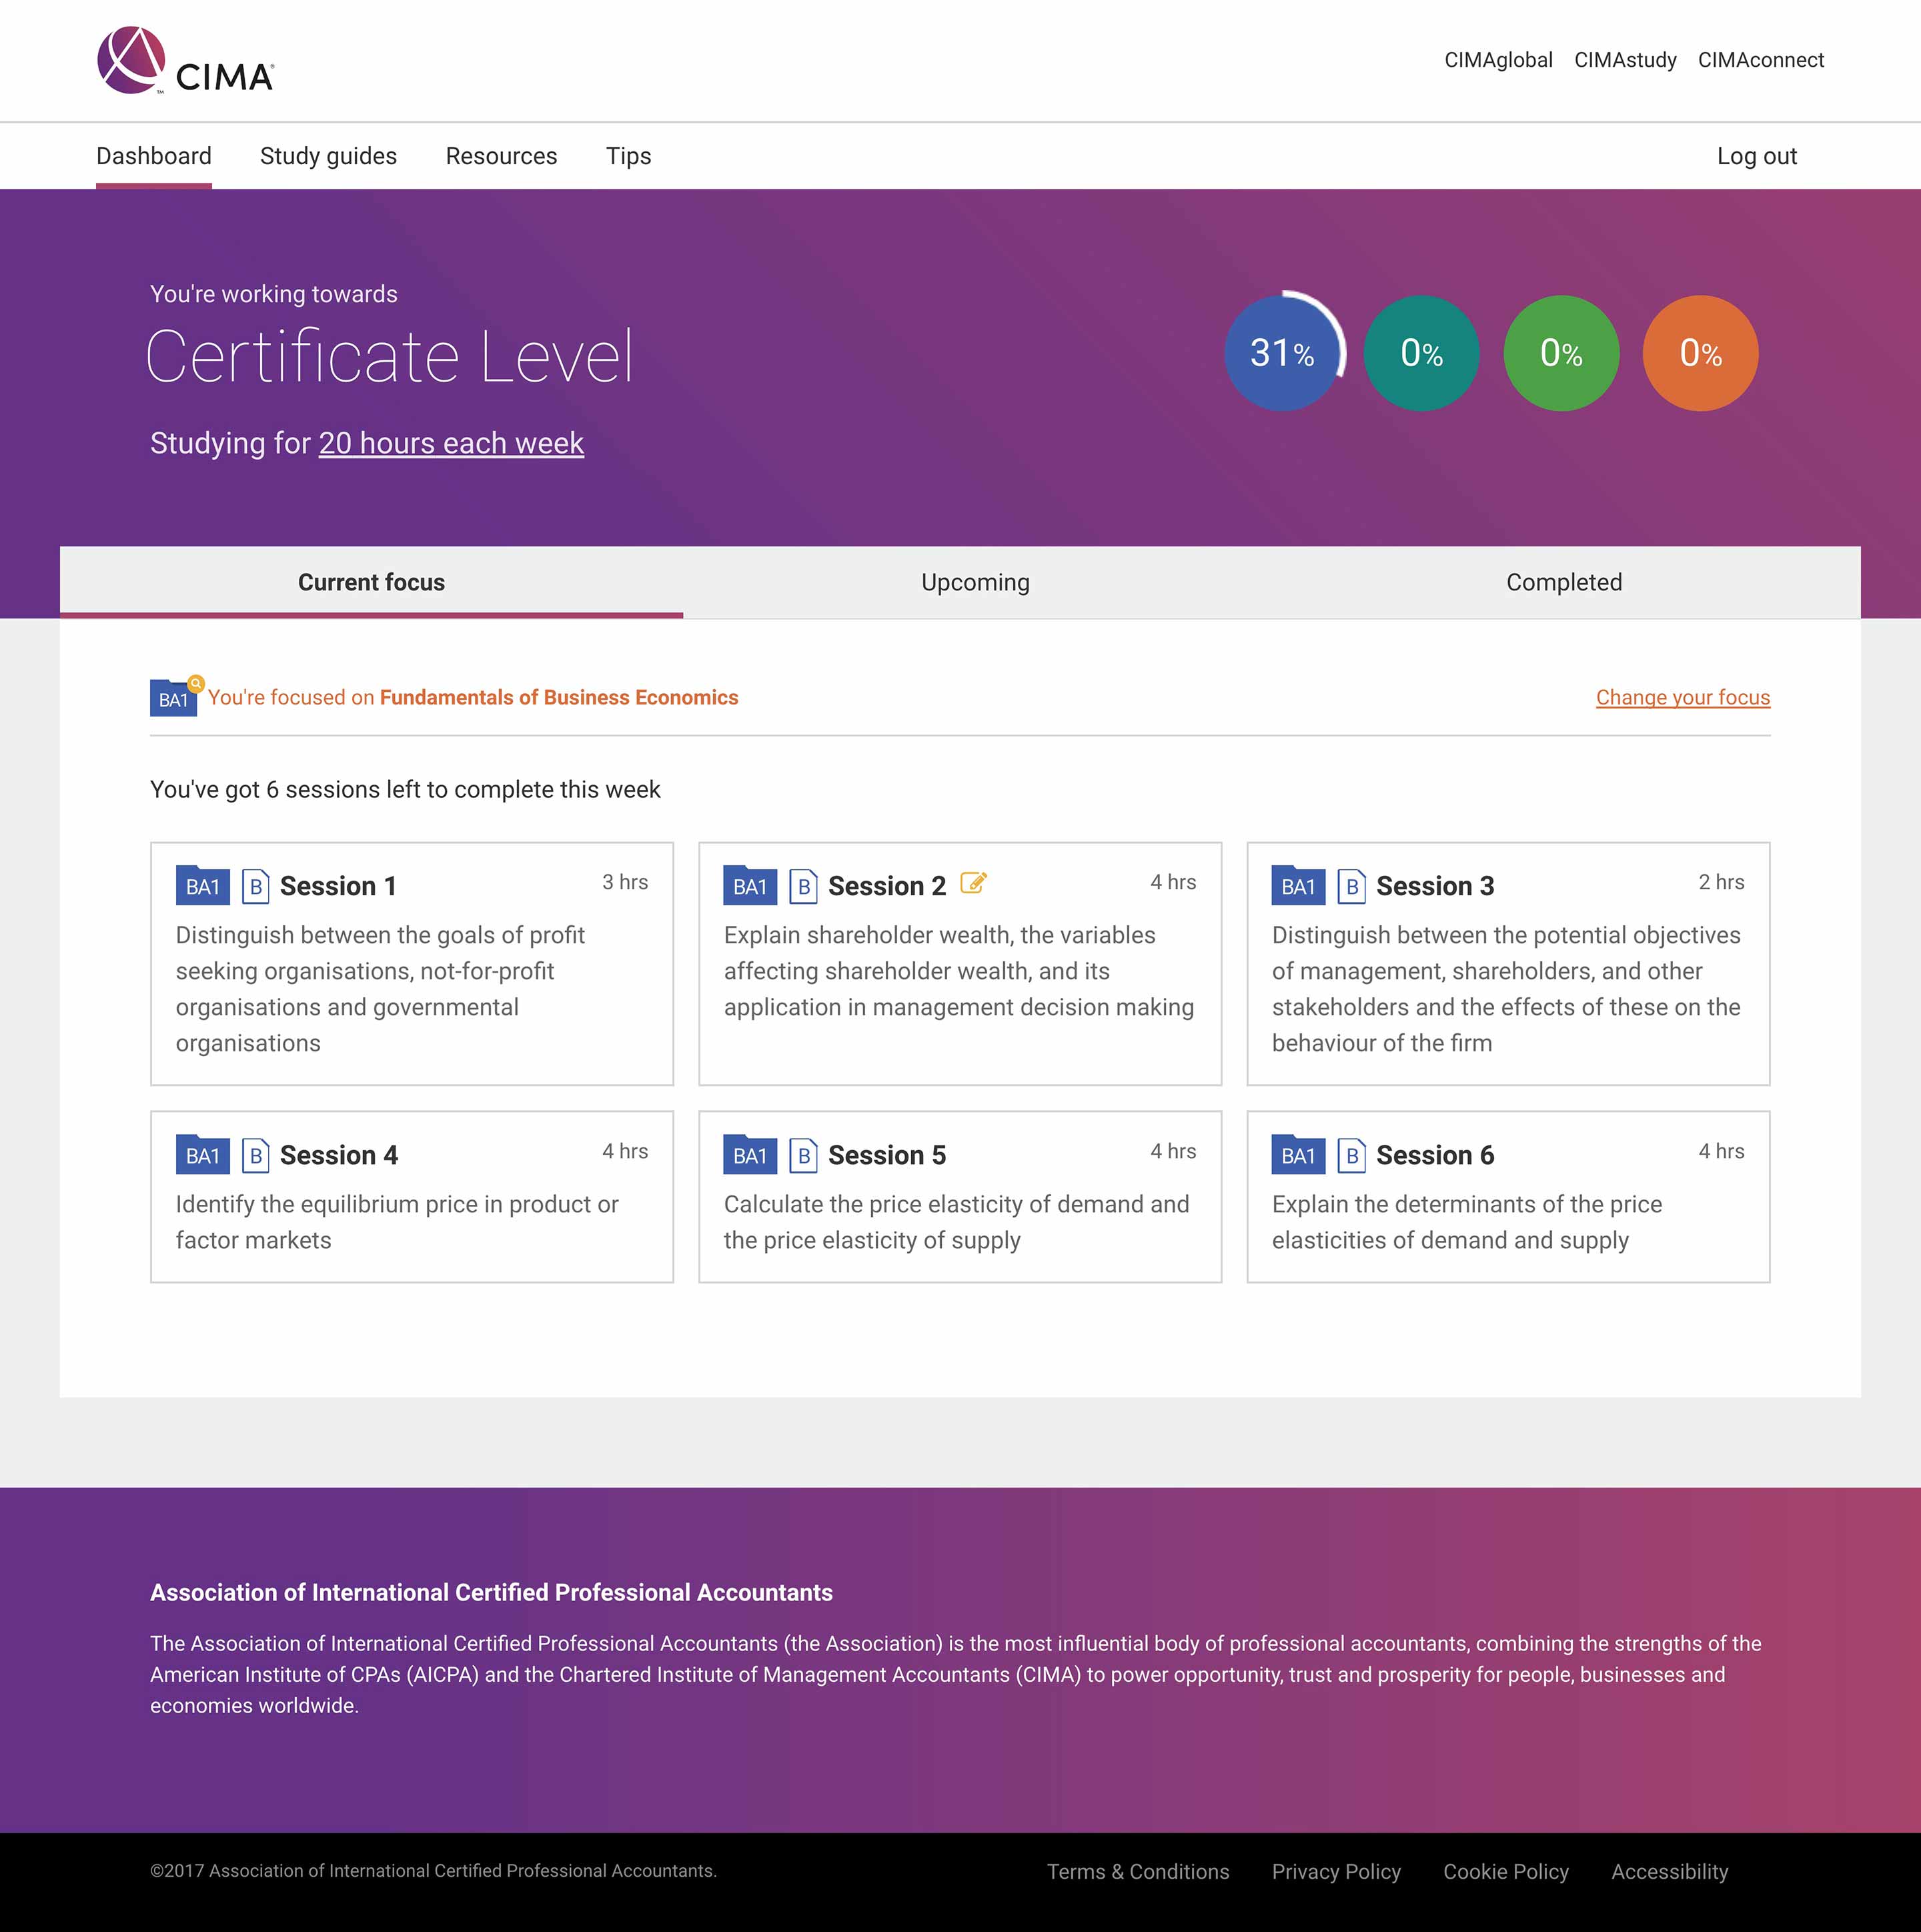The width and height of the screenshot is (1921, 1932).
Task: Open the Cookie Policy link
Action: [x=1506, y=1871]
